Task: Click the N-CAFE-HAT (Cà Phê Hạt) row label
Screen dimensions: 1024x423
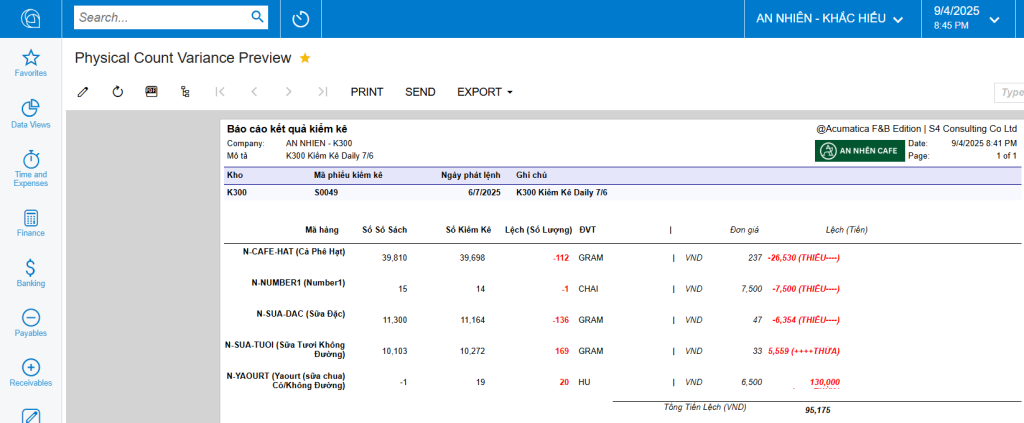Action: pyautogui.click(x=294, y=251)
